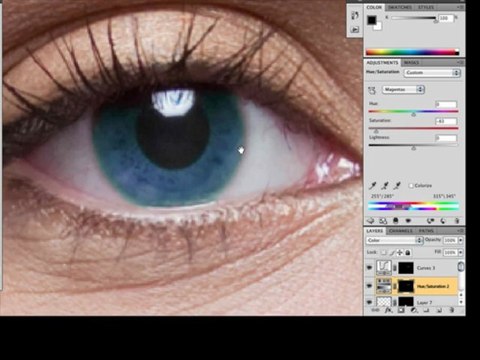
Task: Select the Adjustments tab
Action: tap(382, 63)
